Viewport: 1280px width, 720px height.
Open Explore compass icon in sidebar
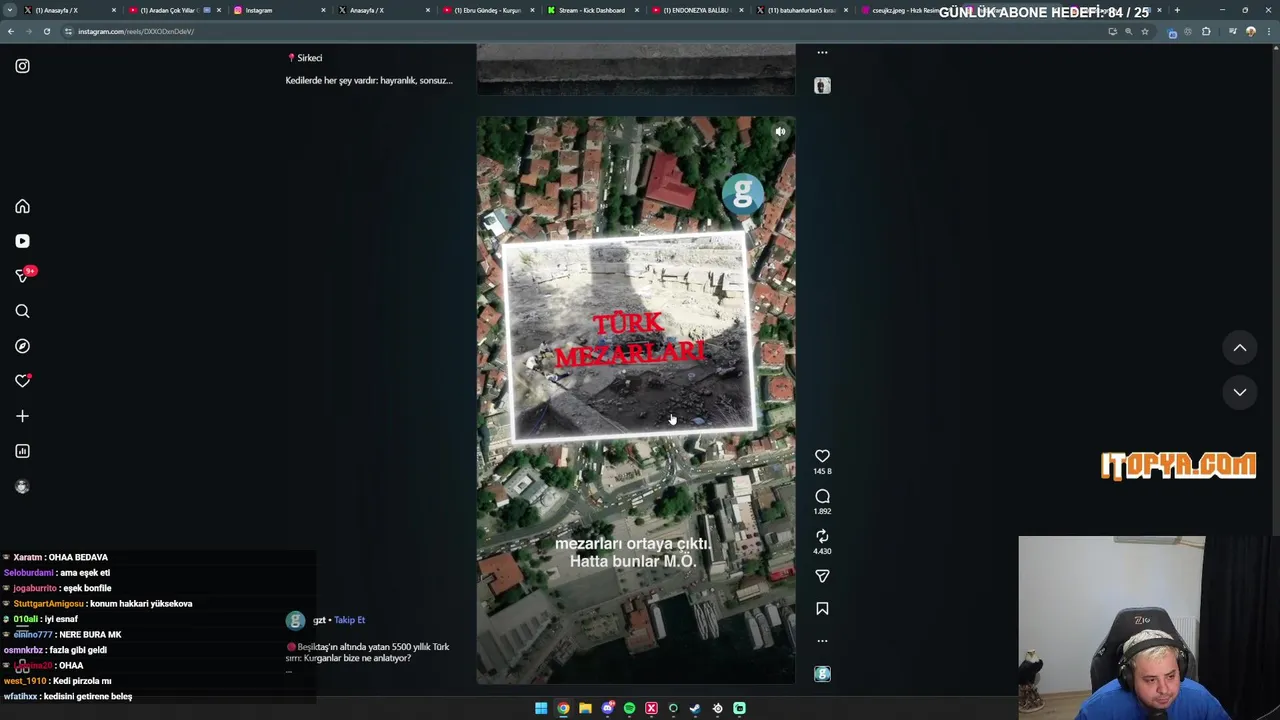click(x=22, y=346)
